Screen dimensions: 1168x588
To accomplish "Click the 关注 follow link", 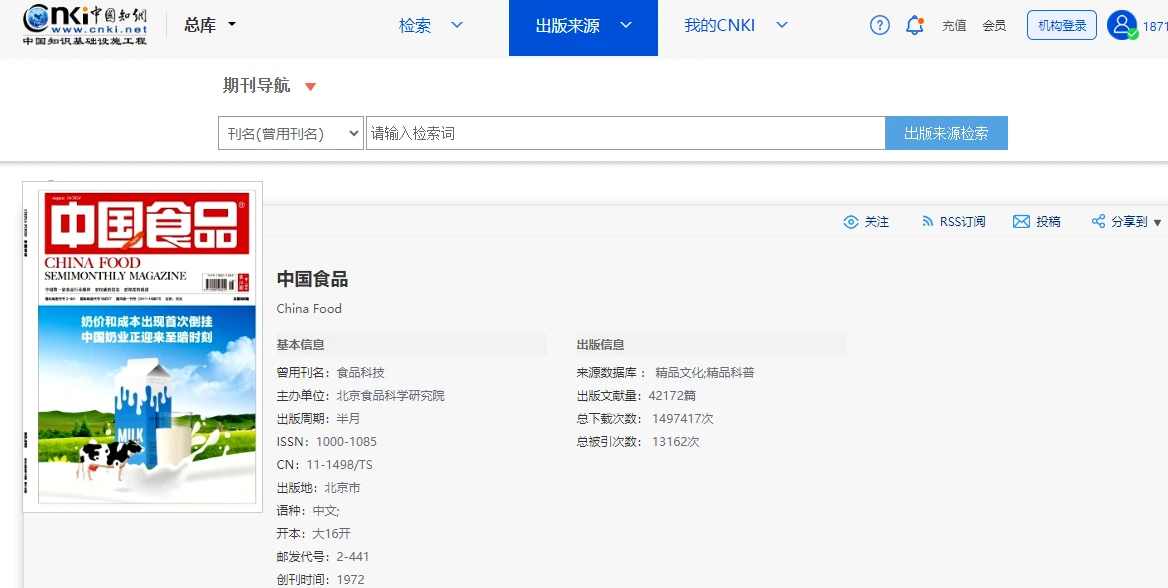I will [877, 221].
